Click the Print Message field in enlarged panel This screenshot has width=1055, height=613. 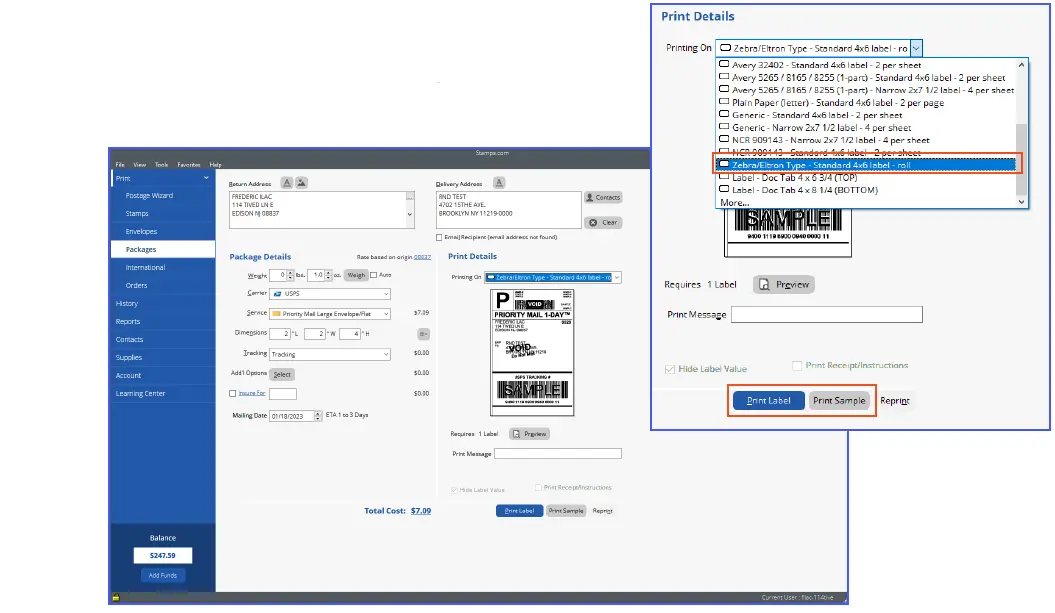tap(826, 314)
